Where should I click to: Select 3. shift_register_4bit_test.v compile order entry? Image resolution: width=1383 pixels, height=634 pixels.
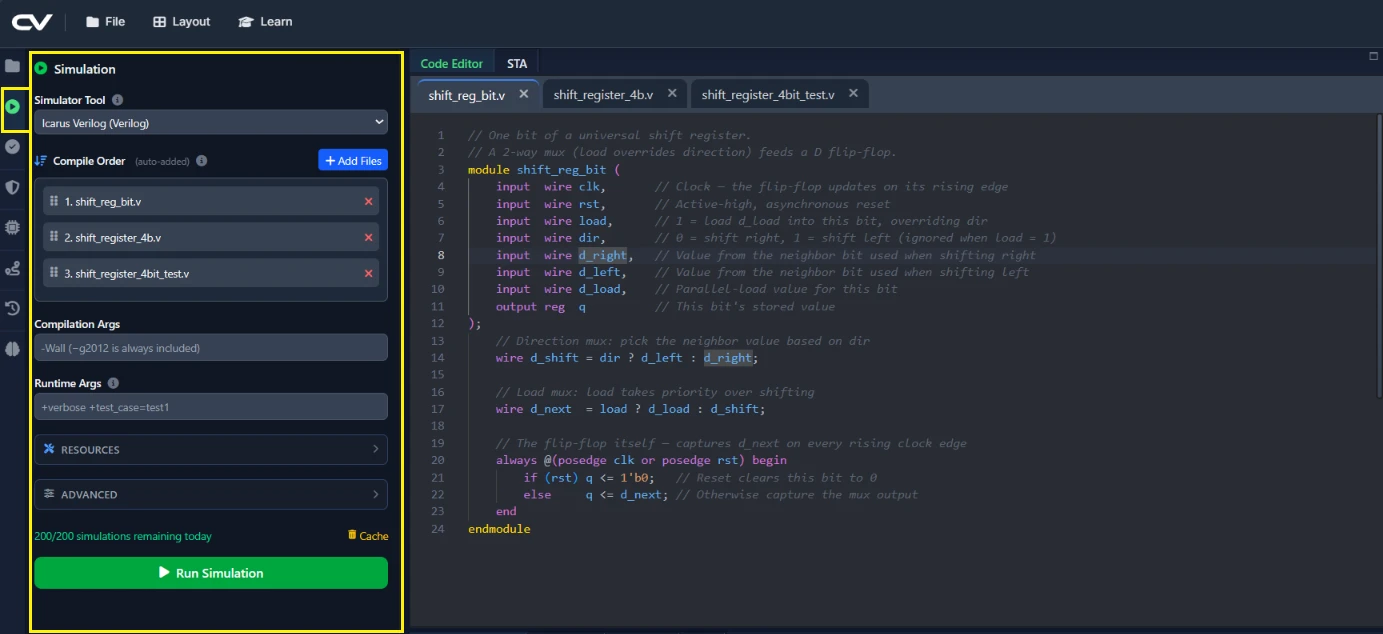pos(211,273)
